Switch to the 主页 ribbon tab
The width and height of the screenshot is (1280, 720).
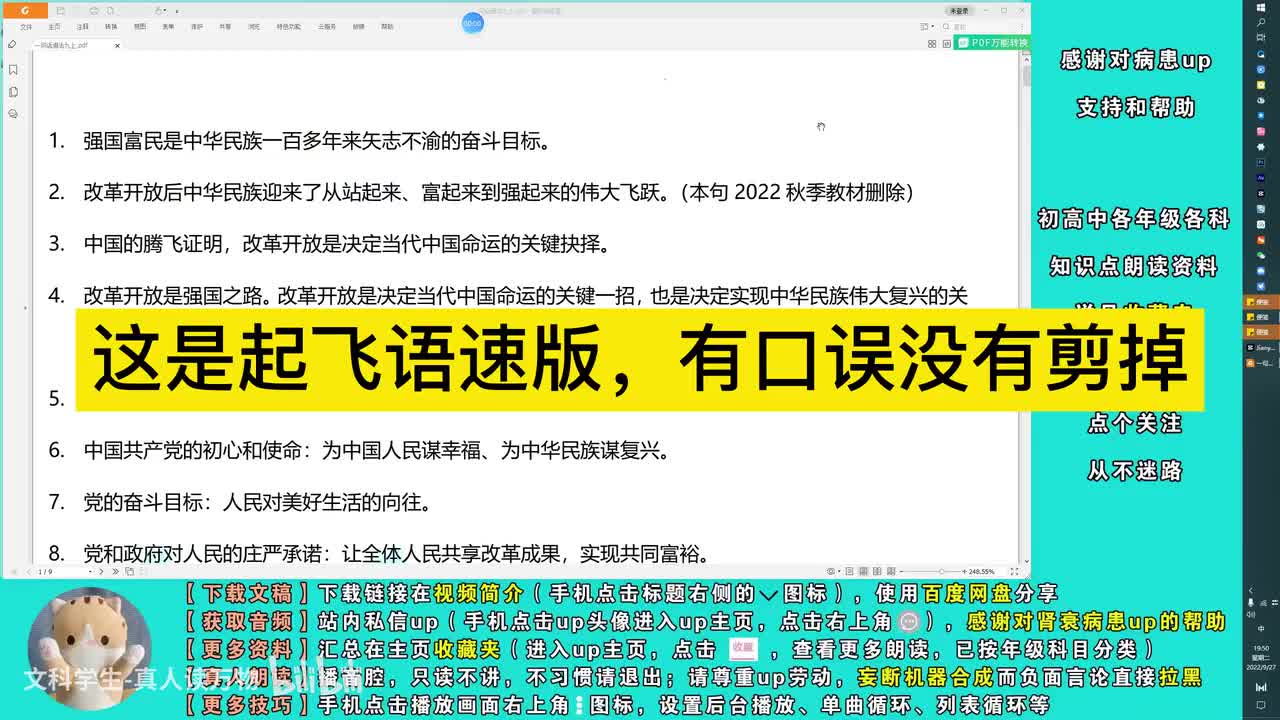point(55,27)
